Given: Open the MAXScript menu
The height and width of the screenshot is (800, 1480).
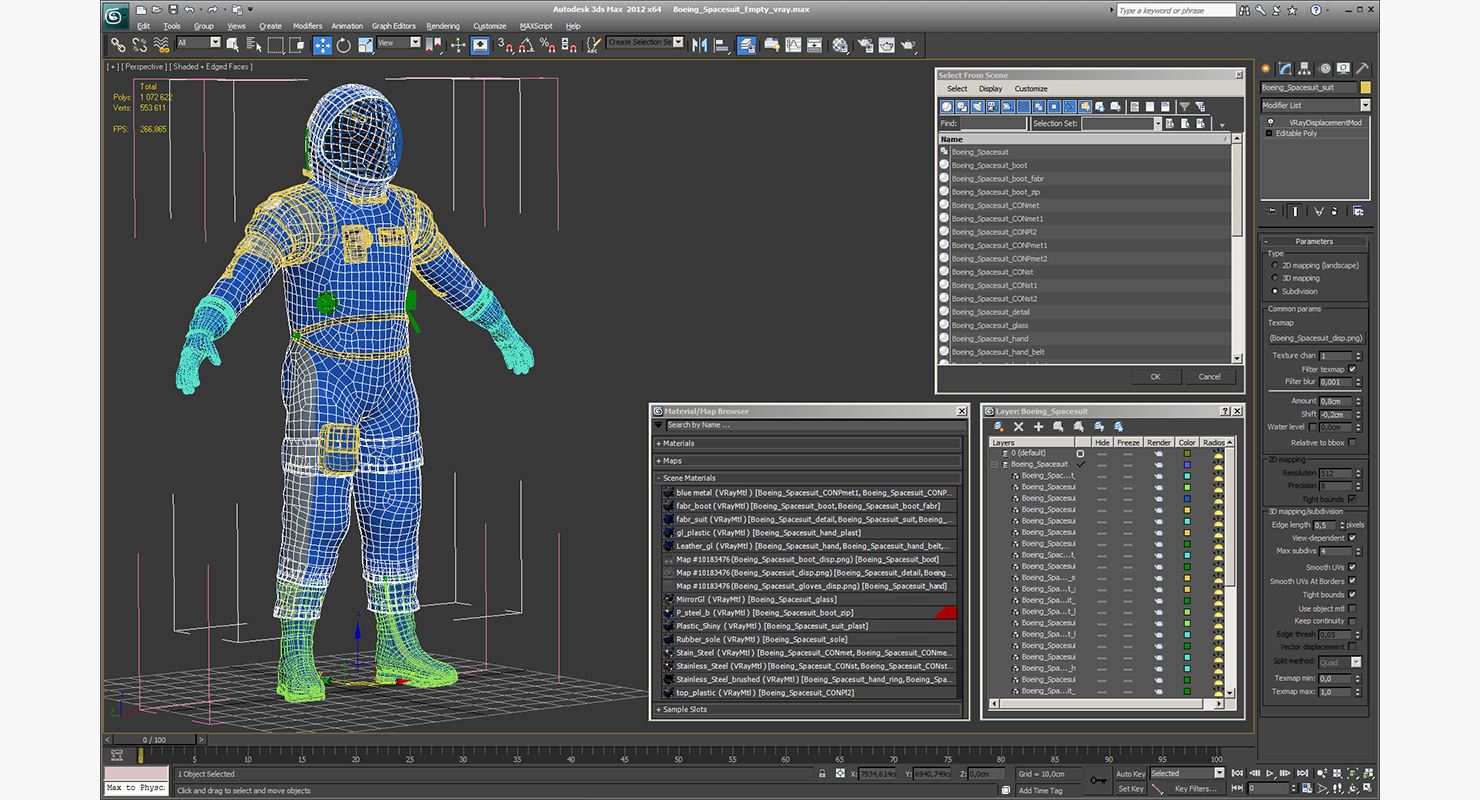Looking at the screenshot, I should pos(536,26).
